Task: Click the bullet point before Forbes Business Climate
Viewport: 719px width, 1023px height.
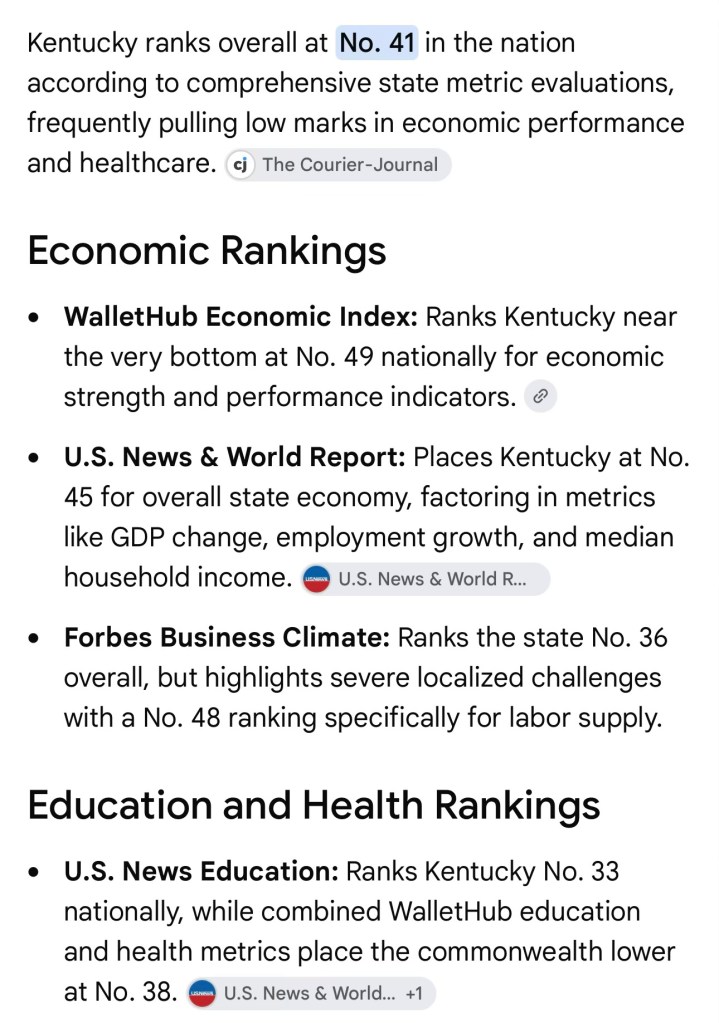Action: (x=34, y=639)
